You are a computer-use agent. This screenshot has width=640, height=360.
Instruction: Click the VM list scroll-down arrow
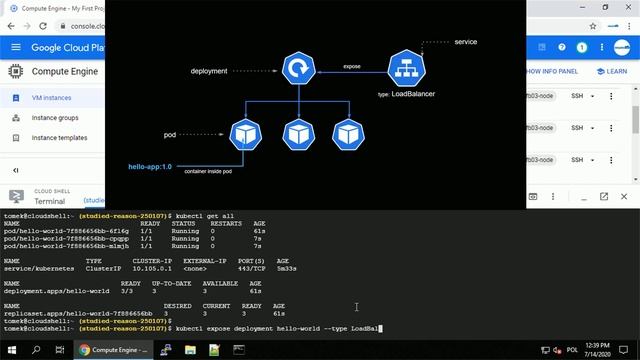[636, 180]
